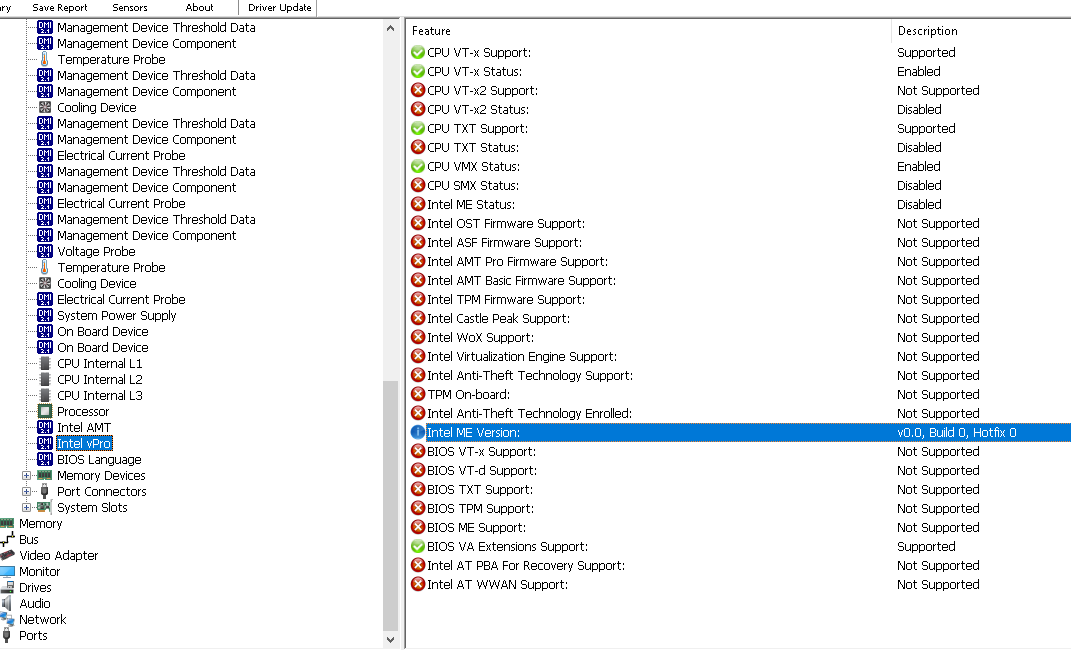1071x650 pixels.
Task: Click the Cooling Device fan icon below Electrical Current Probe
Action: click(x=45, y=283)
